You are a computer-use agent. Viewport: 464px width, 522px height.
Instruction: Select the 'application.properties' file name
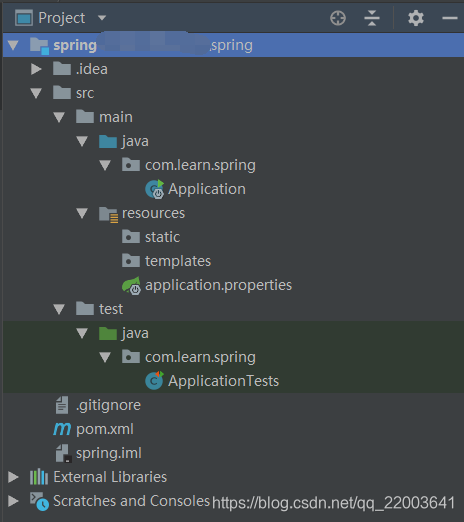click(x=218, y=285)
